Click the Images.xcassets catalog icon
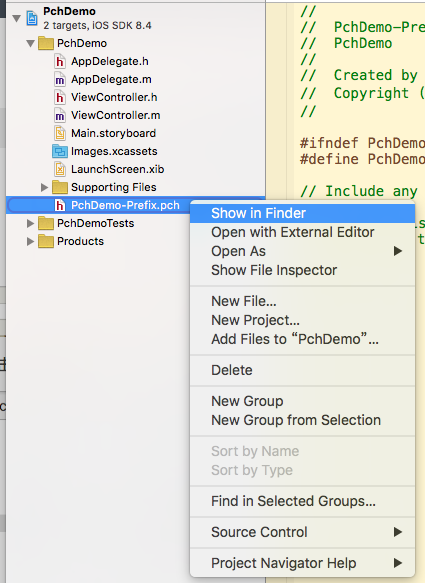 [59, 151]
